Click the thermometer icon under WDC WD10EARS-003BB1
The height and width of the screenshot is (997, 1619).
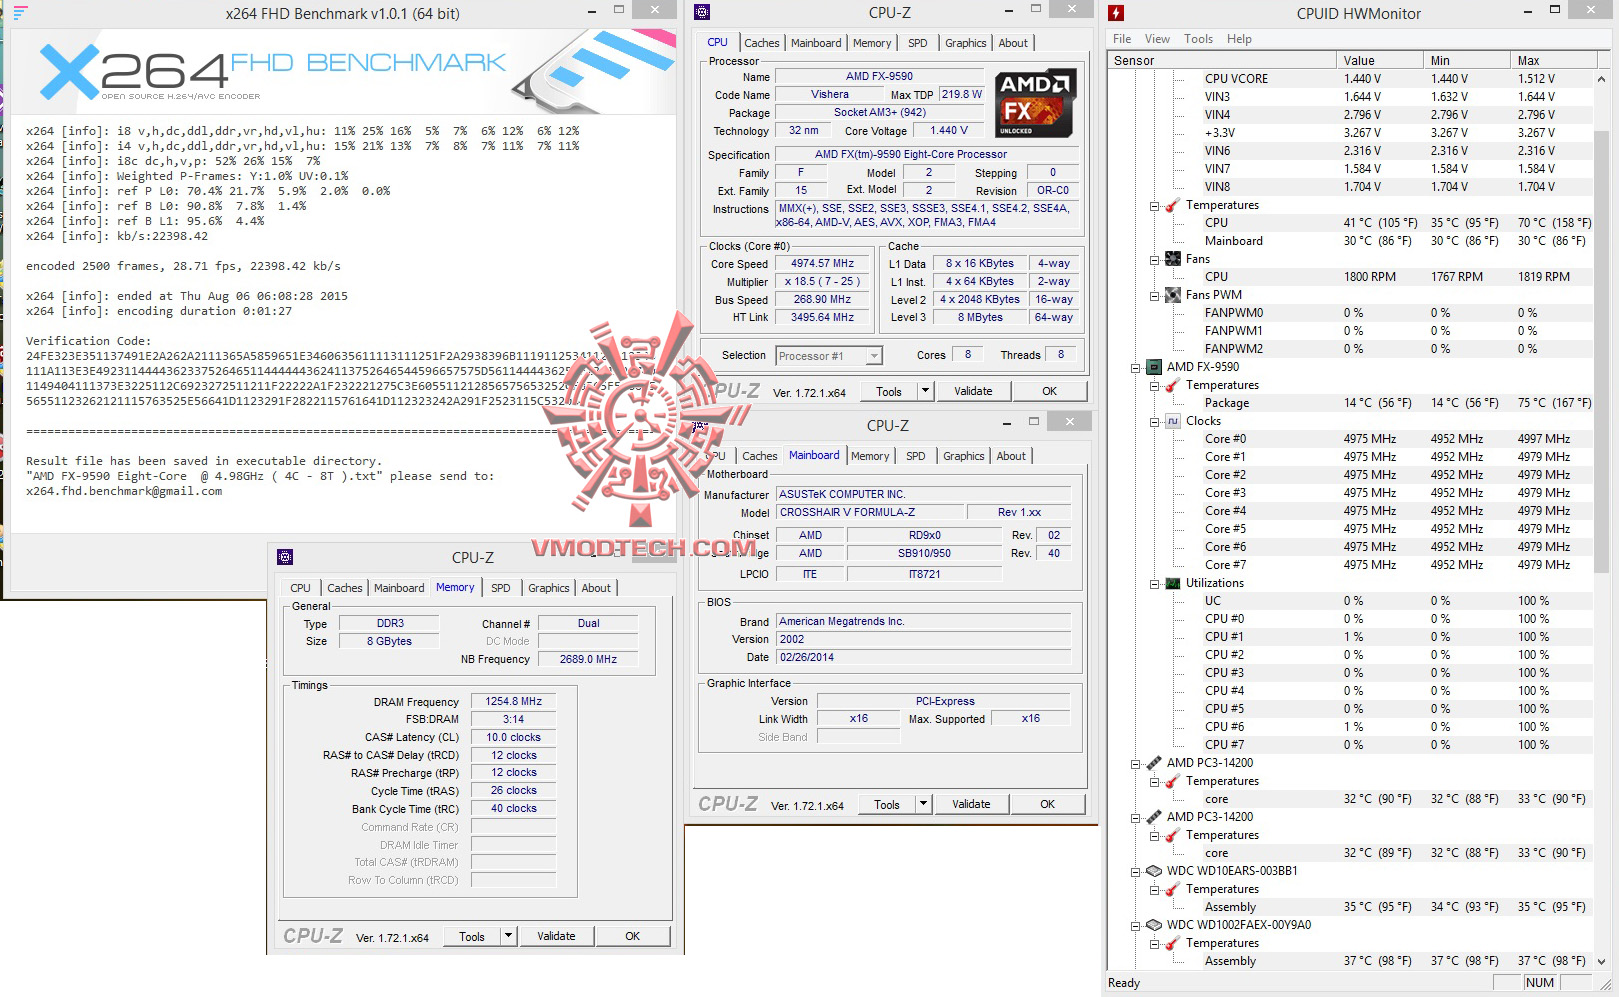click(x=1173, y=889)
